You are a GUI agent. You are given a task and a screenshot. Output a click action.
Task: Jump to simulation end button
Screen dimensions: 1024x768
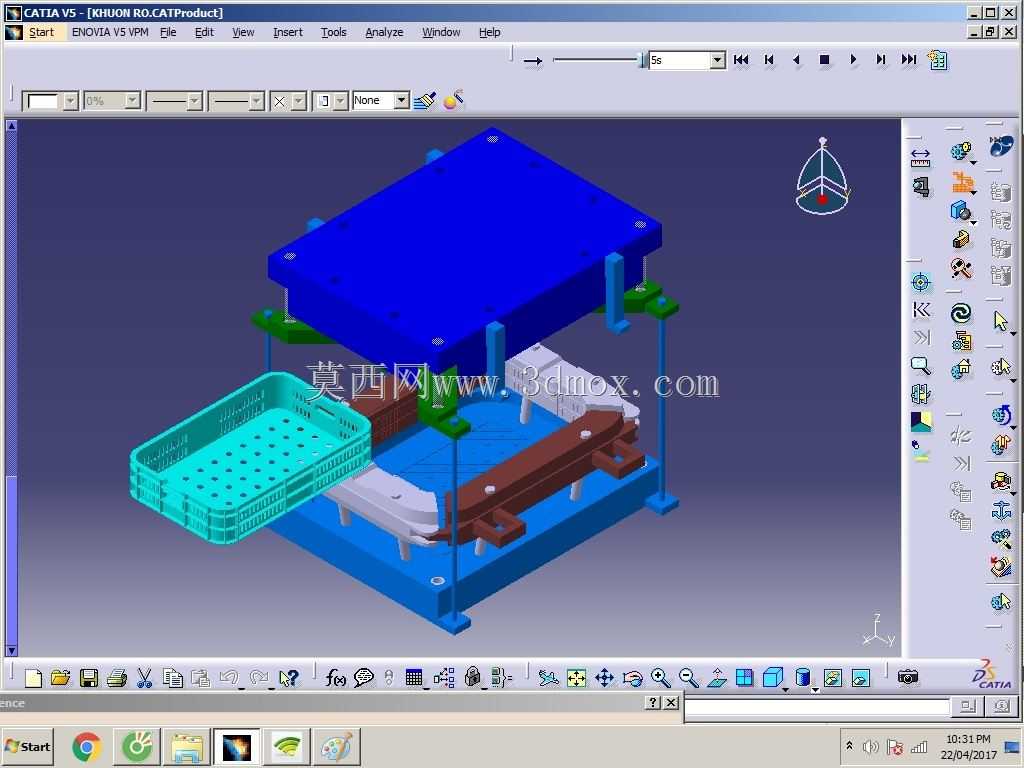click(908, 60)
